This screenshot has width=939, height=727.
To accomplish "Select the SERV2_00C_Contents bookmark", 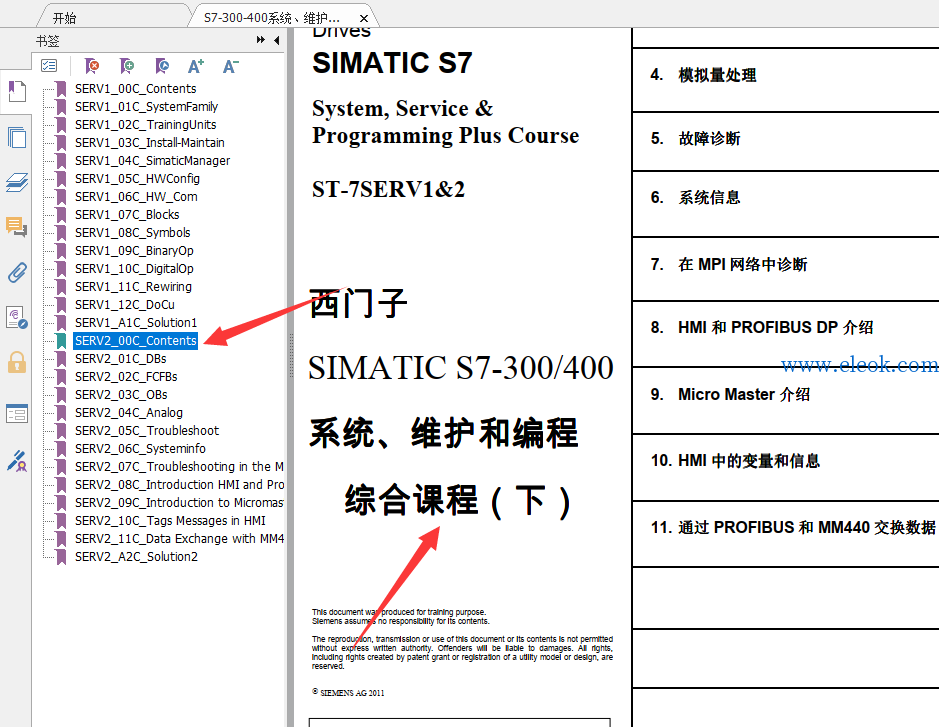I will coord(135,341).
